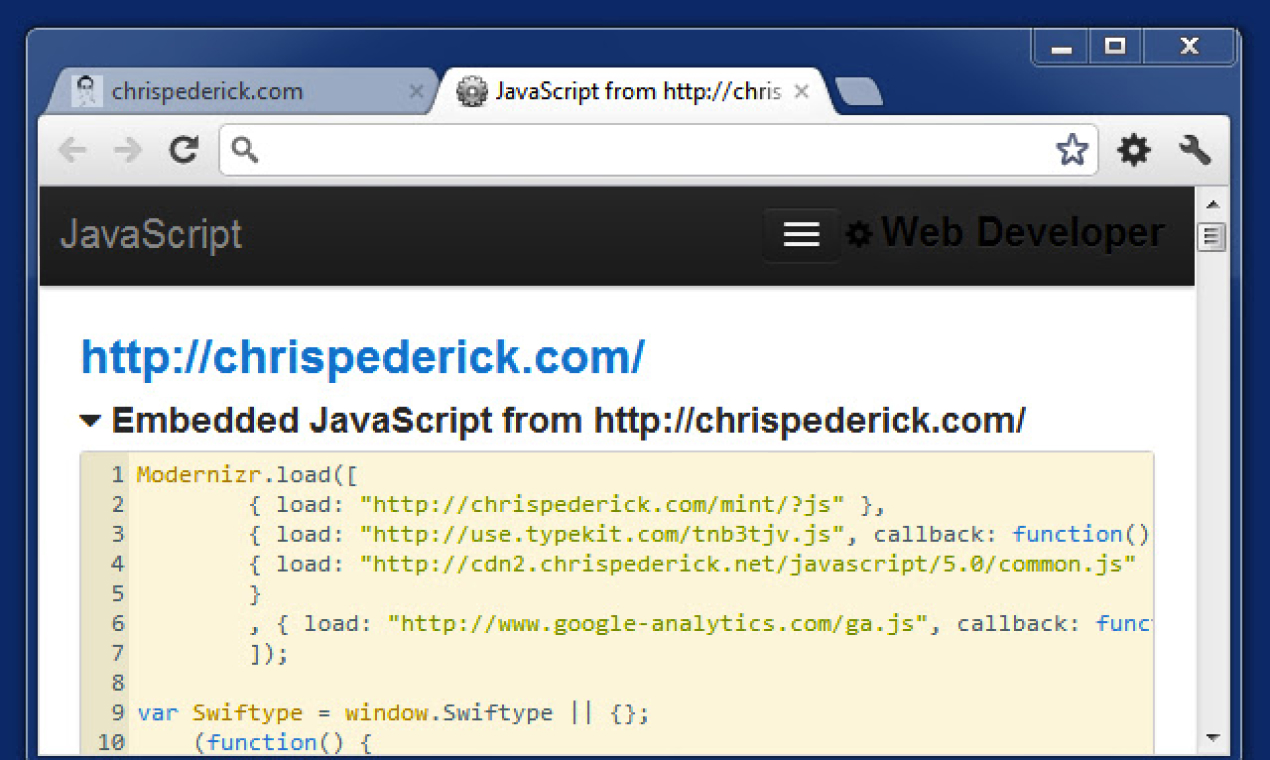Click the Embedded JavaScript from http://chrispederick.com/ heading
This screenshot has width=1270, height=760.
tap(568, 421)
